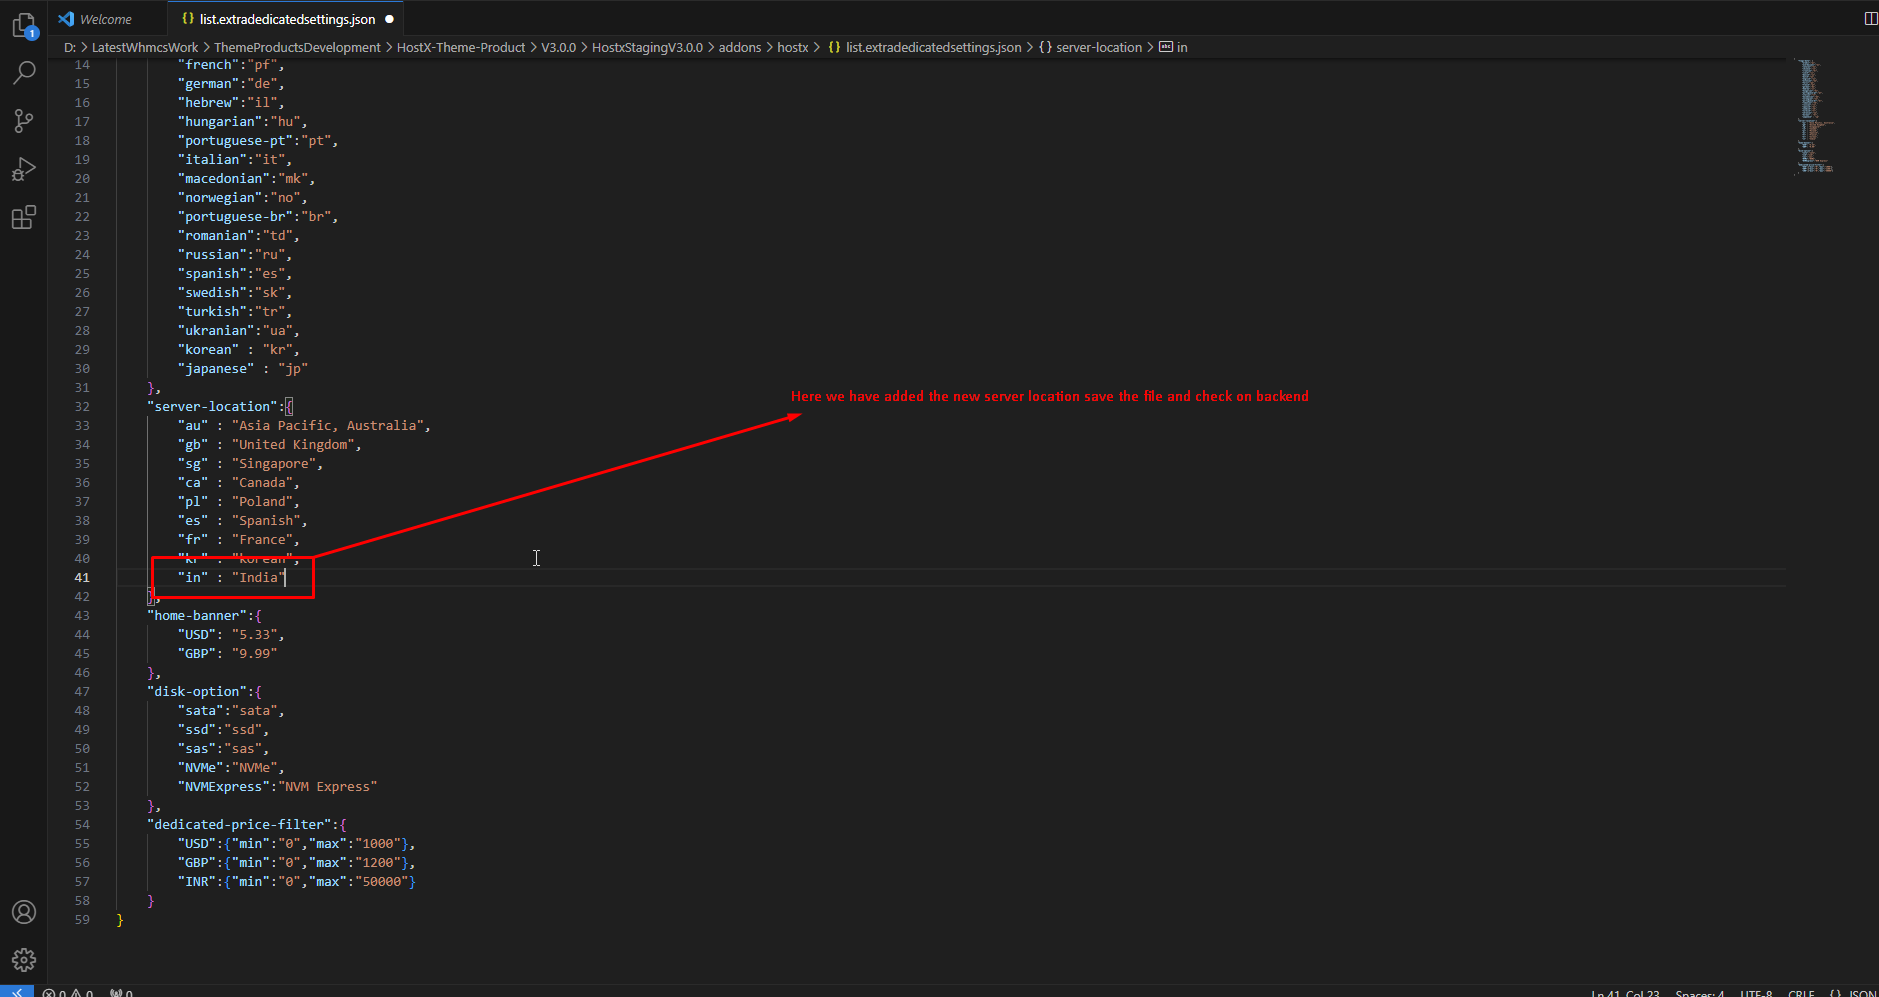Open the Search view icon
1879x997 pixels.
[x=24, y=72]
